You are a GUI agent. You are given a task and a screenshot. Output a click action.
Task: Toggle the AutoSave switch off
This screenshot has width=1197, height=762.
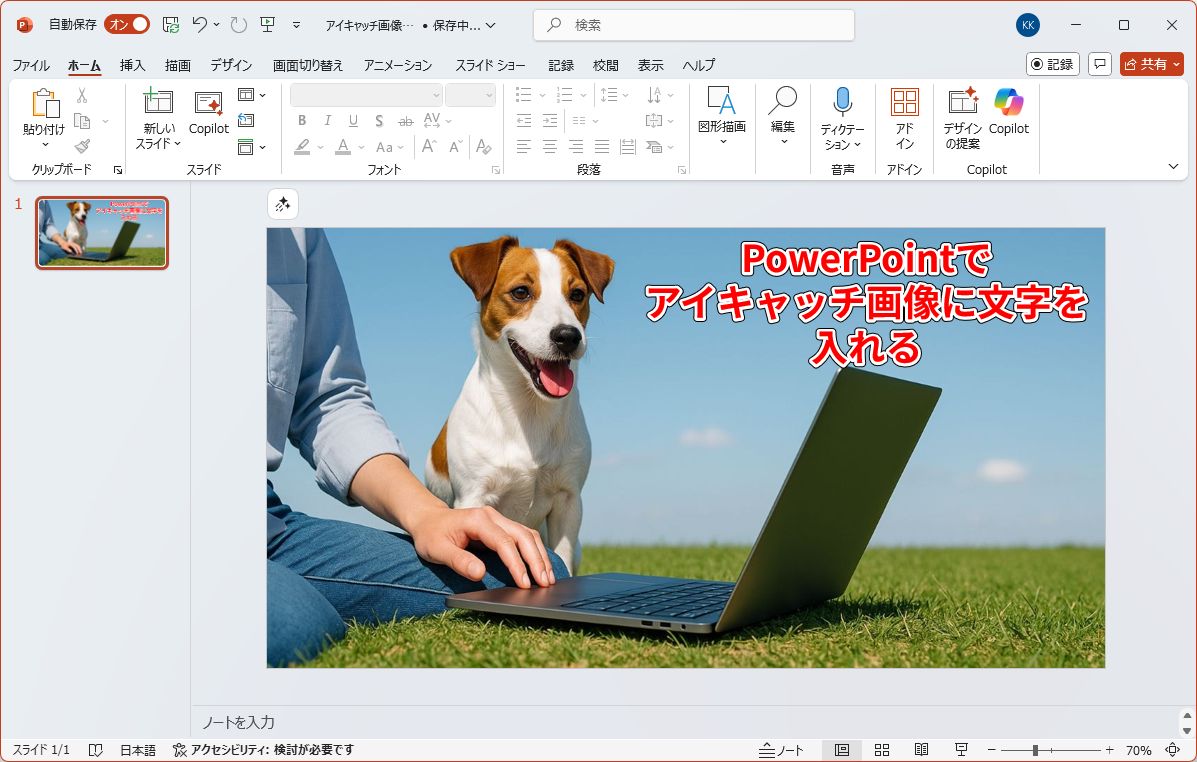[x=127, y=24]
